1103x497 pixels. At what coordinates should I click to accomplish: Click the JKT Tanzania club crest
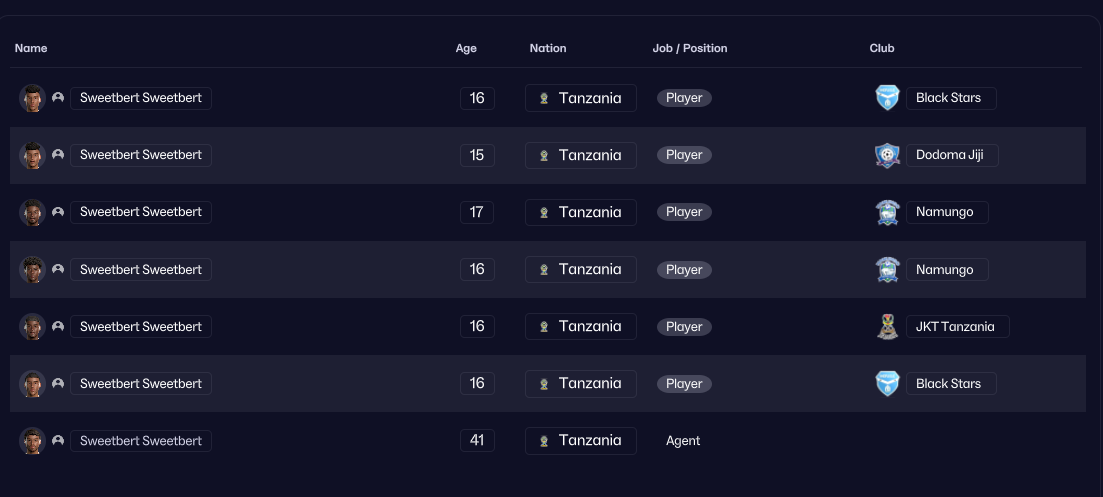tap(888, 326)
